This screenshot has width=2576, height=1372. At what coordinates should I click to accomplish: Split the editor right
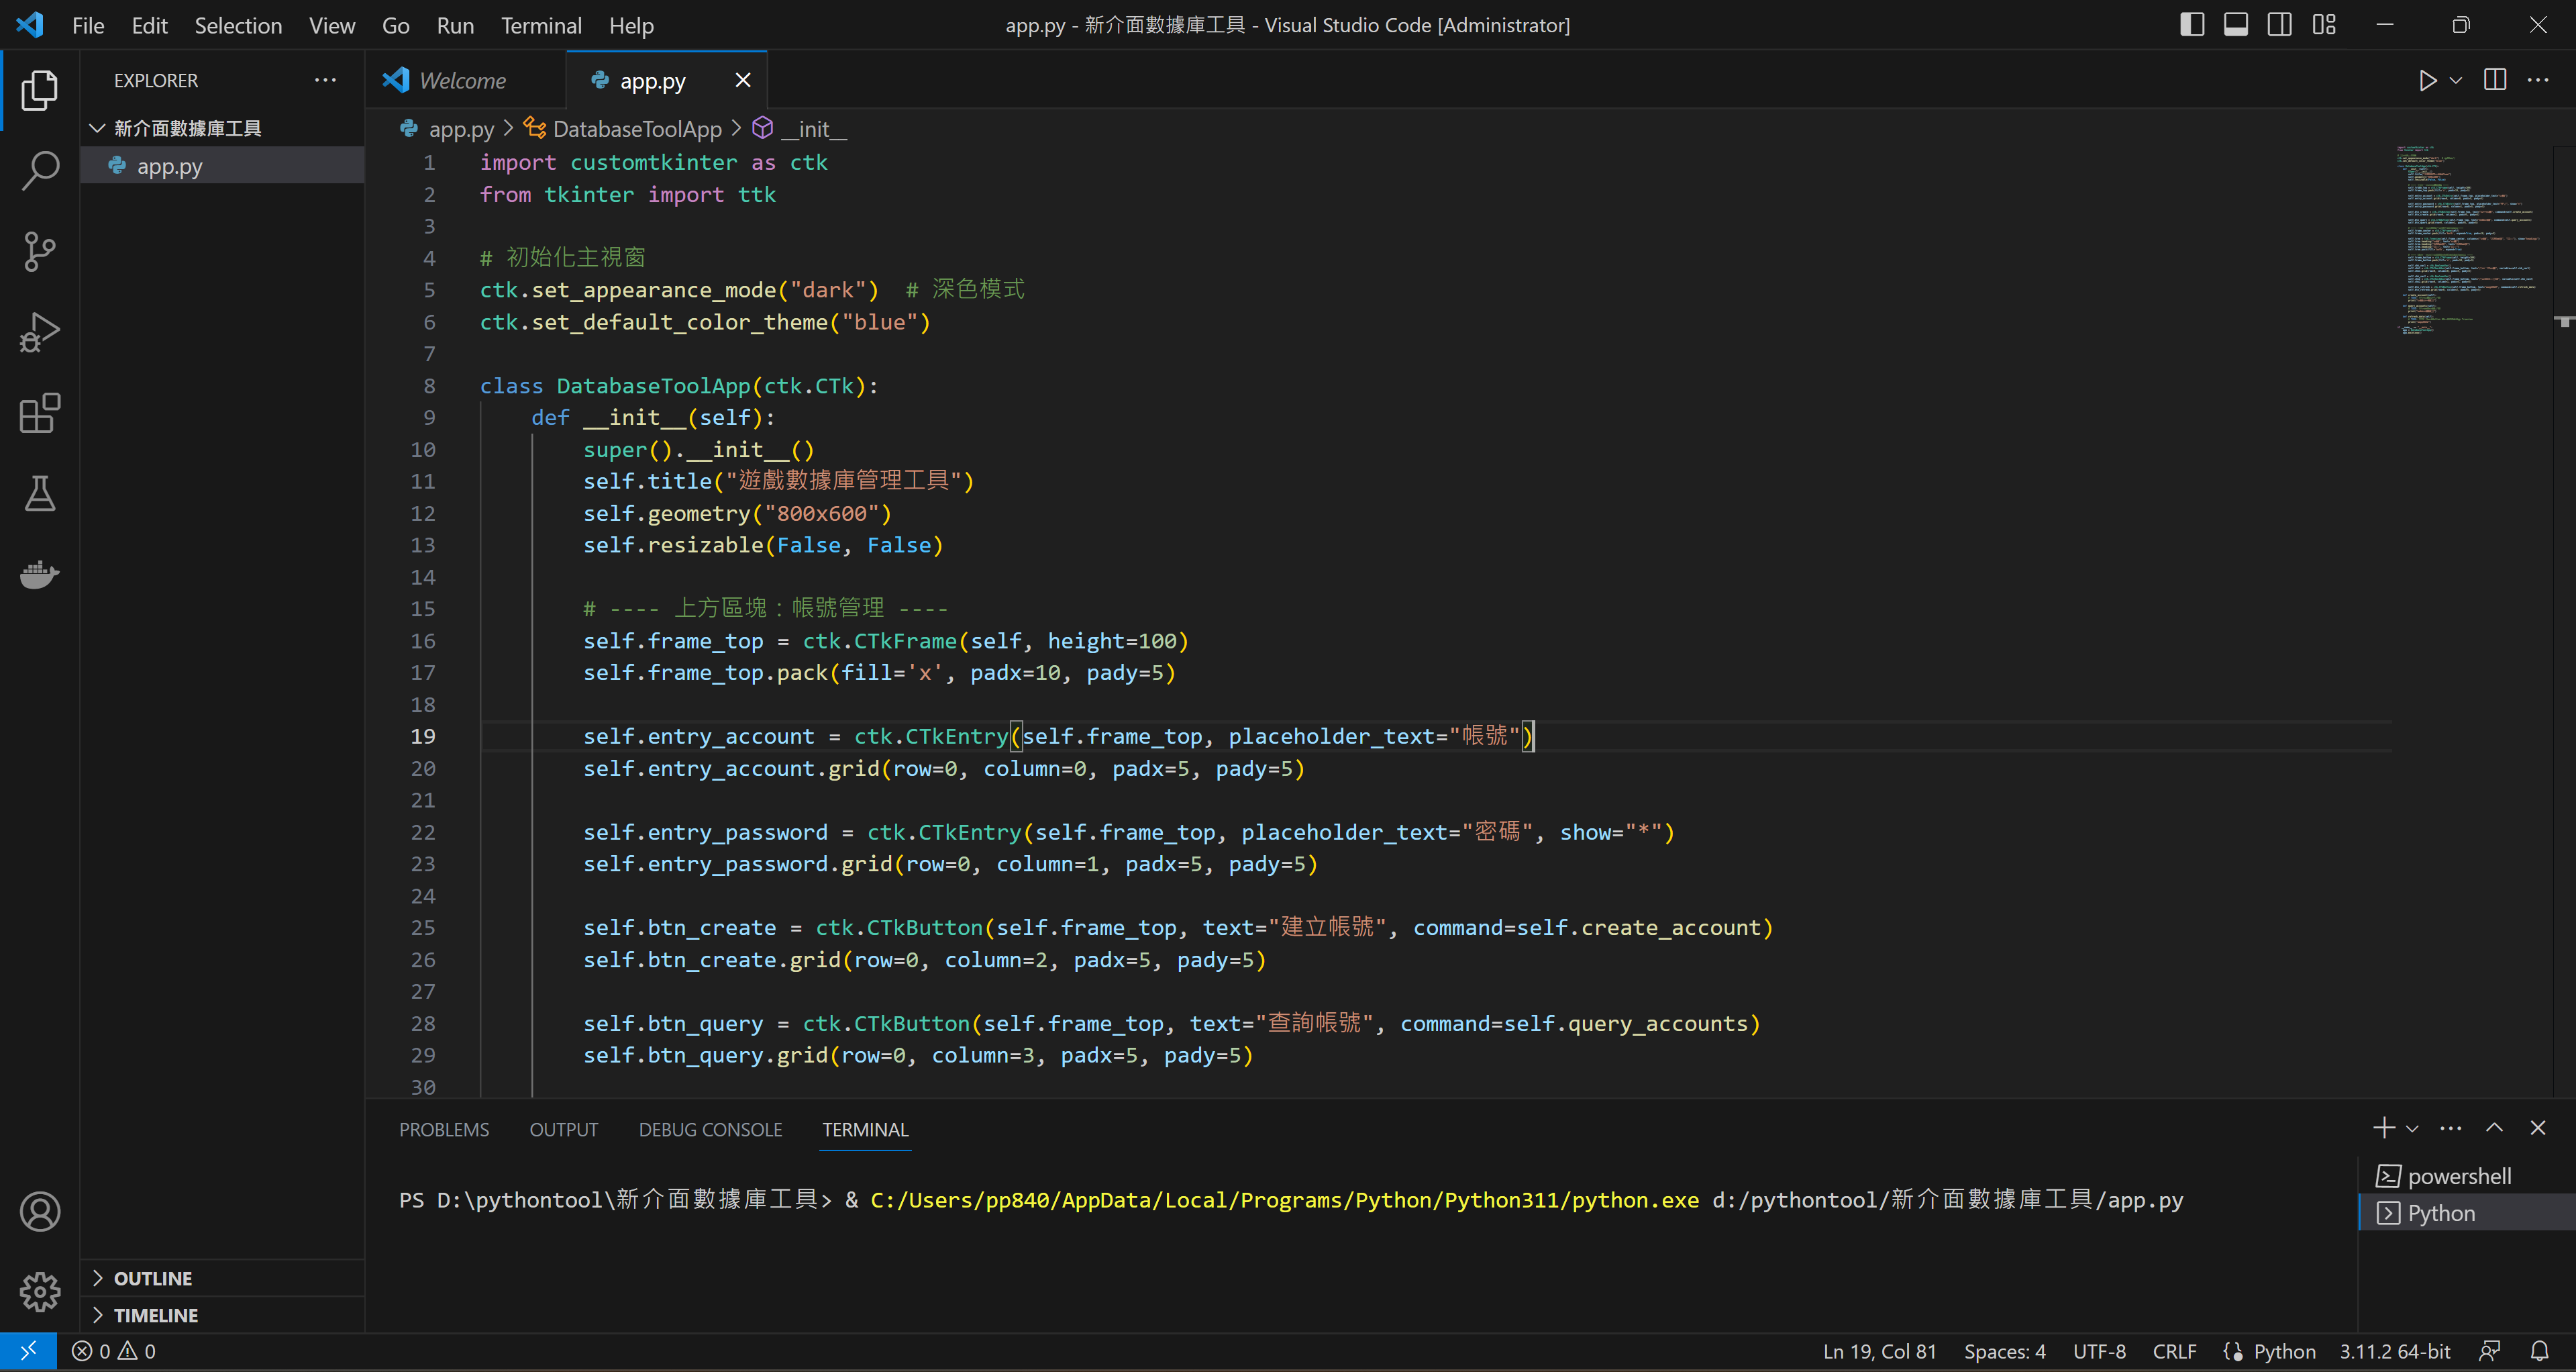click(x=2495, y=80)
